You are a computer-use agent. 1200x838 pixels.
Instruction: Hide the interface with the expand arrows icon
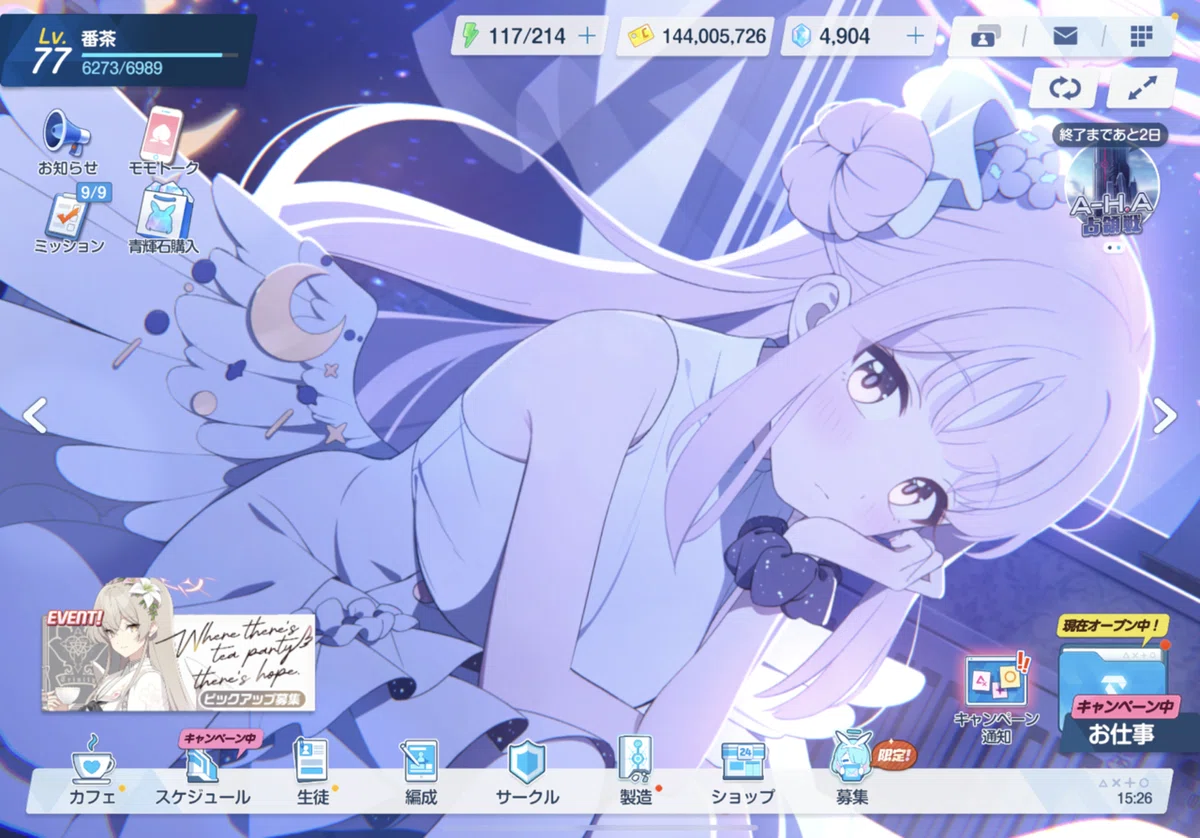[1142, 88]
